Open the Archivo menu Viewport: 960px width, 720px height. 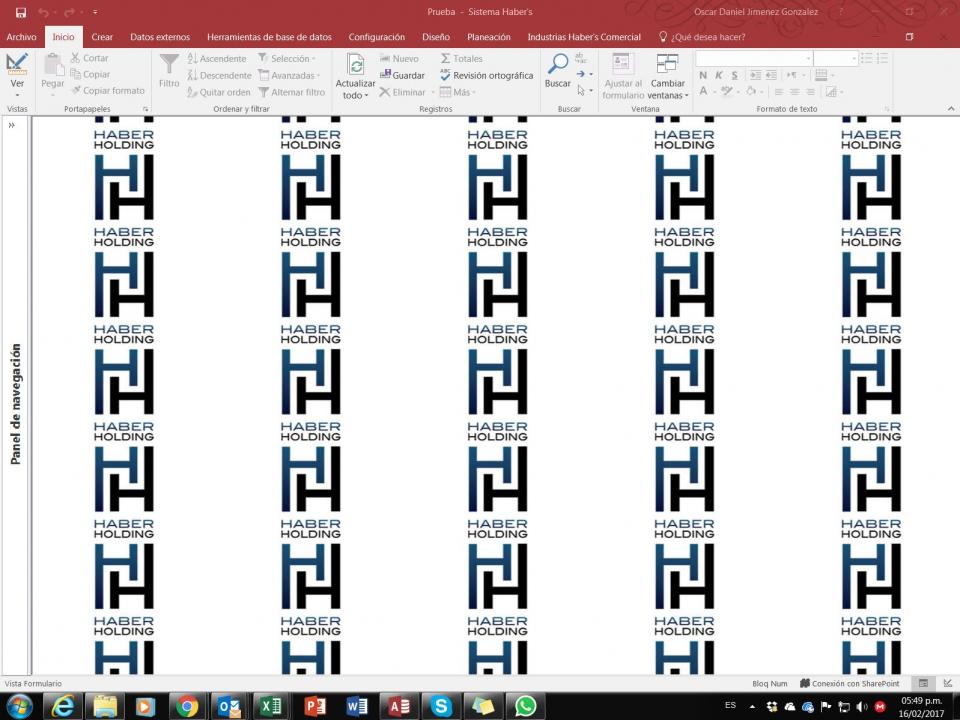[x=21, y=37]
